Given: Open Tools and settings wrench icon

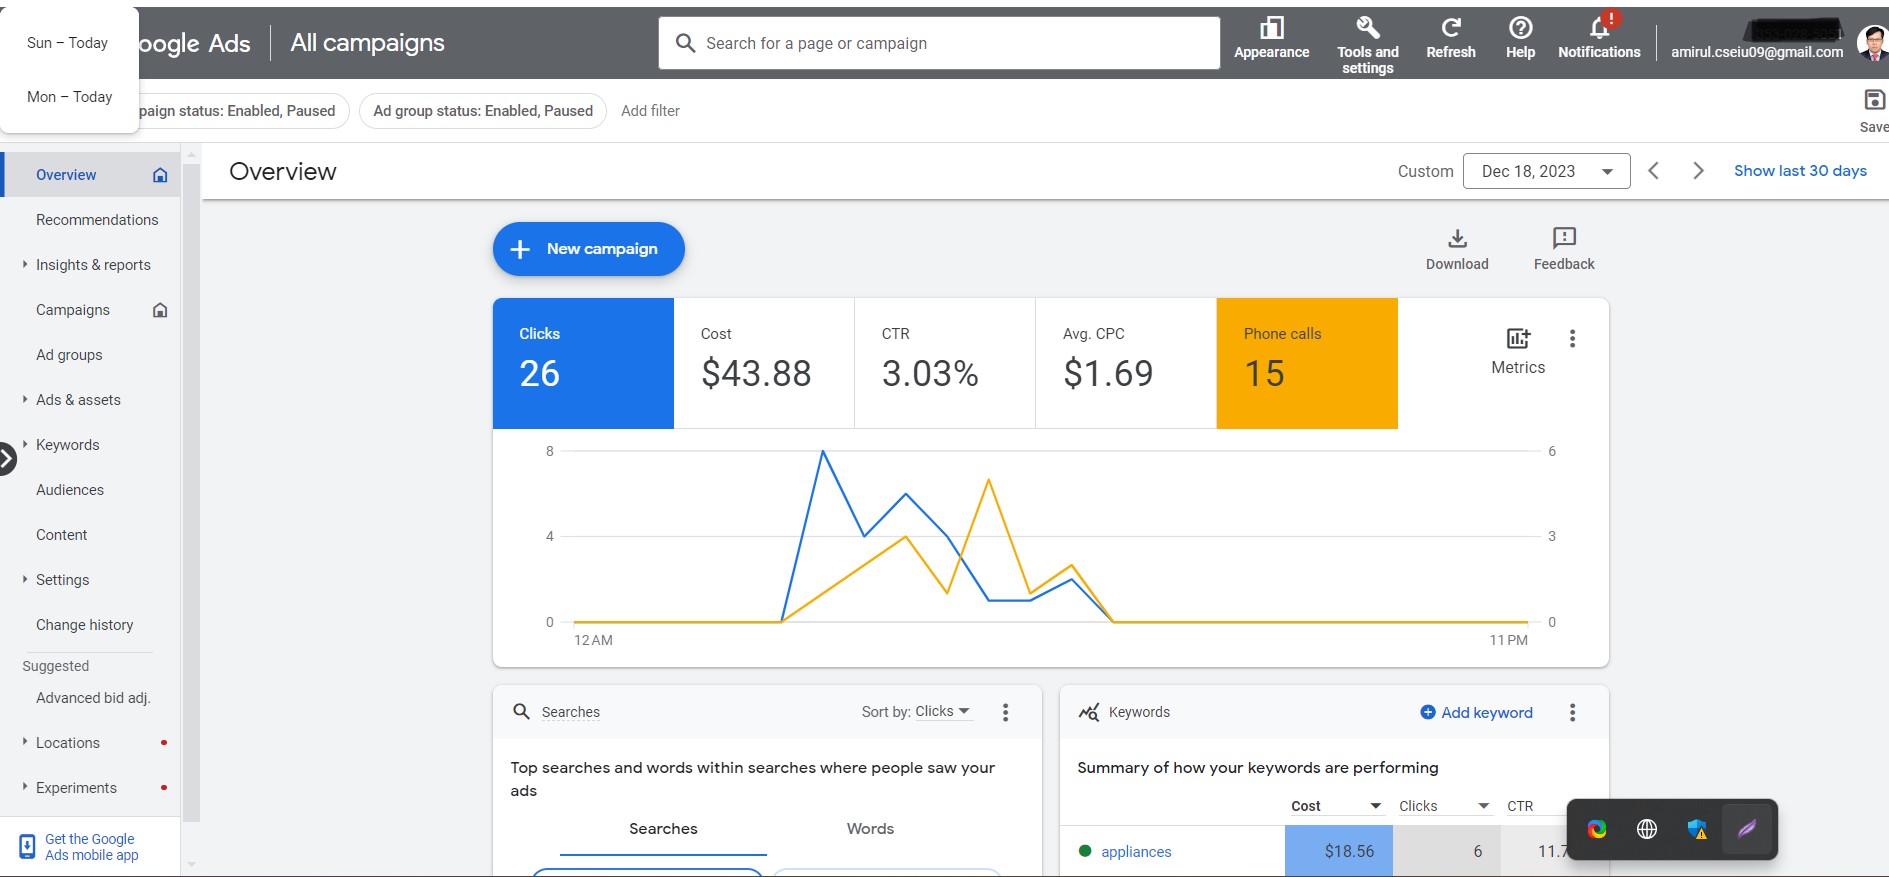Looking at the screenshot, I should coord(1368,28).
